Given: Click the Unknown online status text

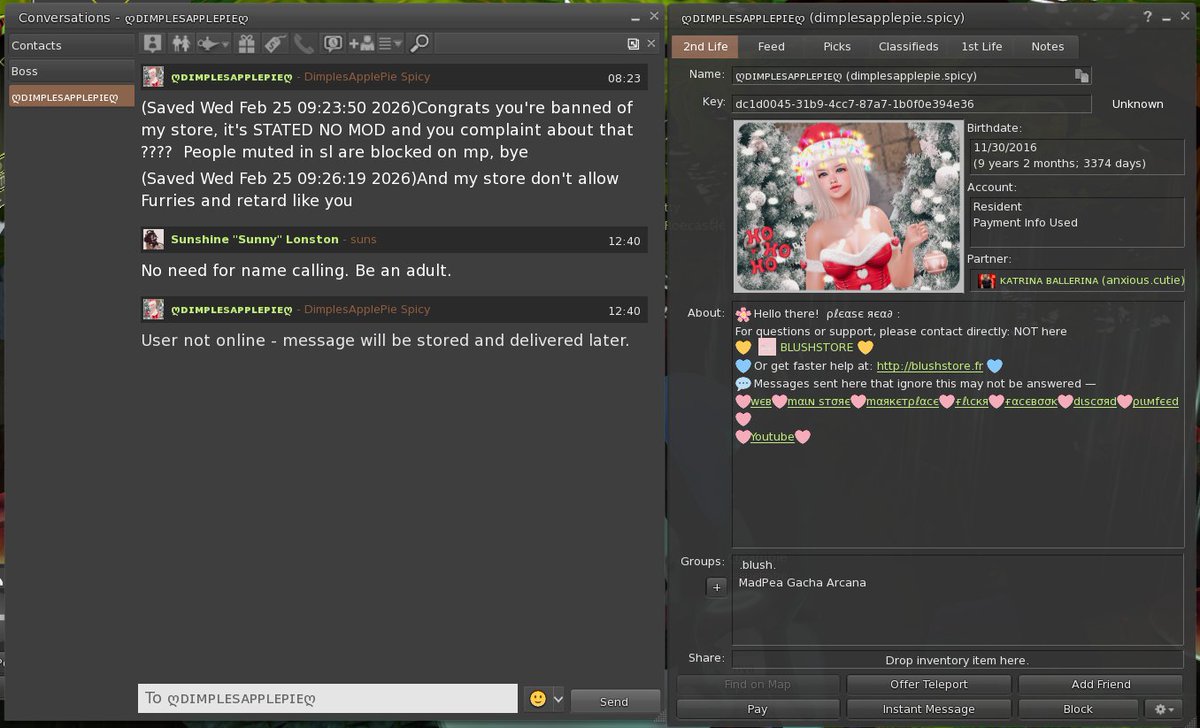Looking at the screenshot, I should pos(1137,104).
